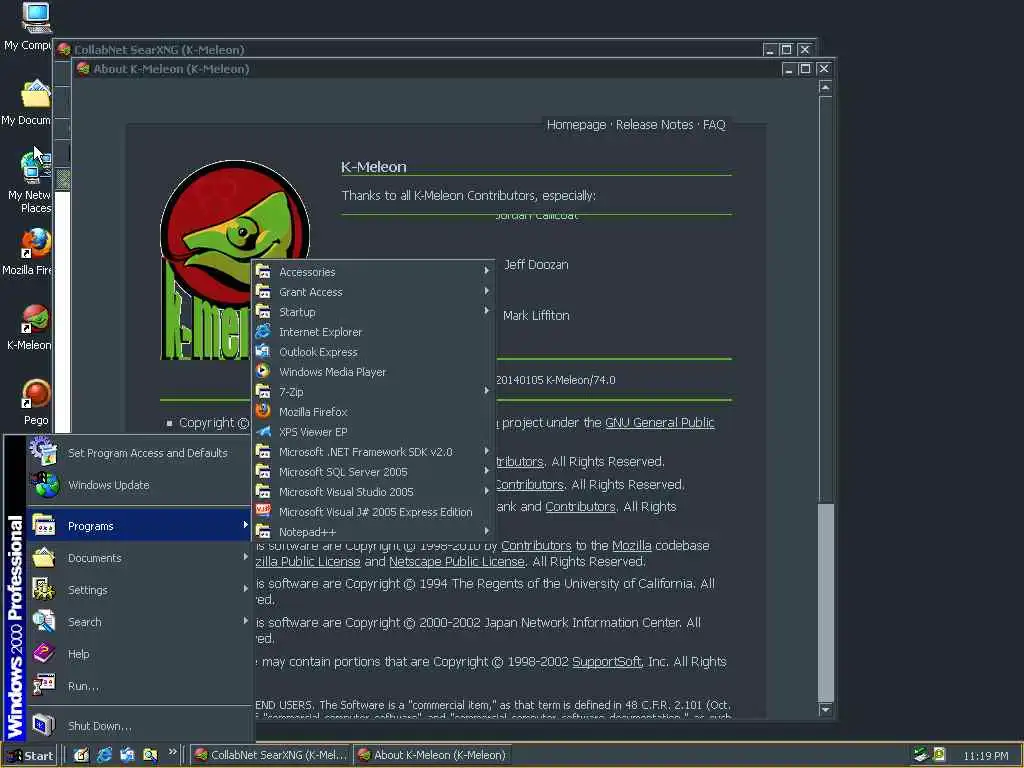Expand the 7-Zip submenu arrow

(487, 391)
